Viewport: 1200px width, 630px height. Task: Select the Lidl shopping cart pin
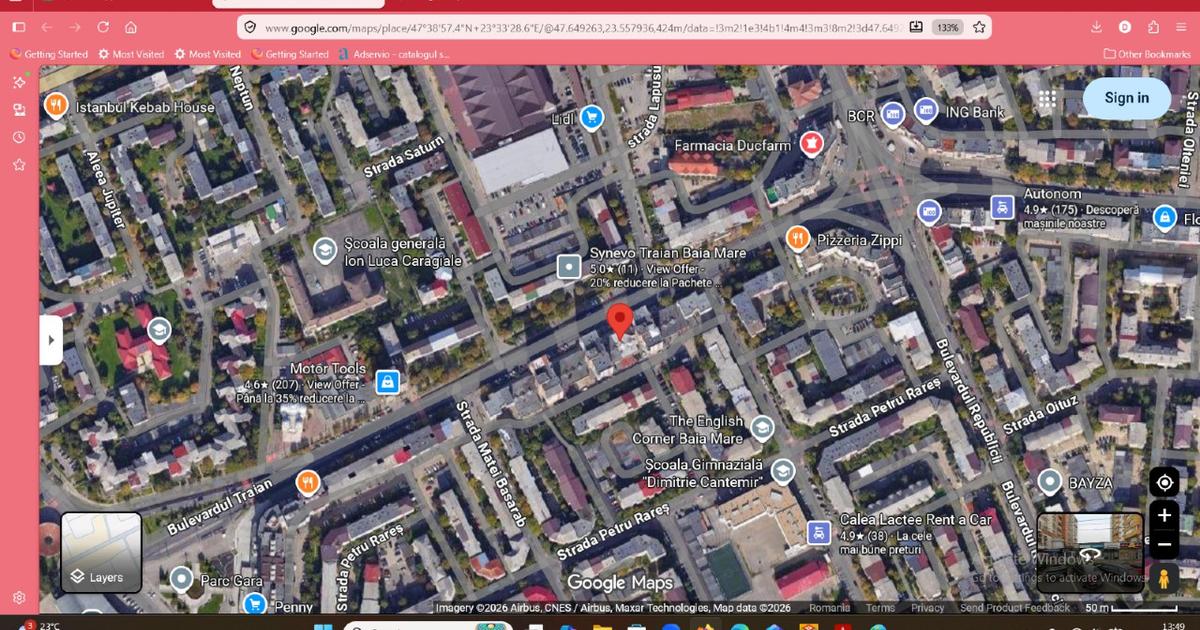[x=592, y=118]
